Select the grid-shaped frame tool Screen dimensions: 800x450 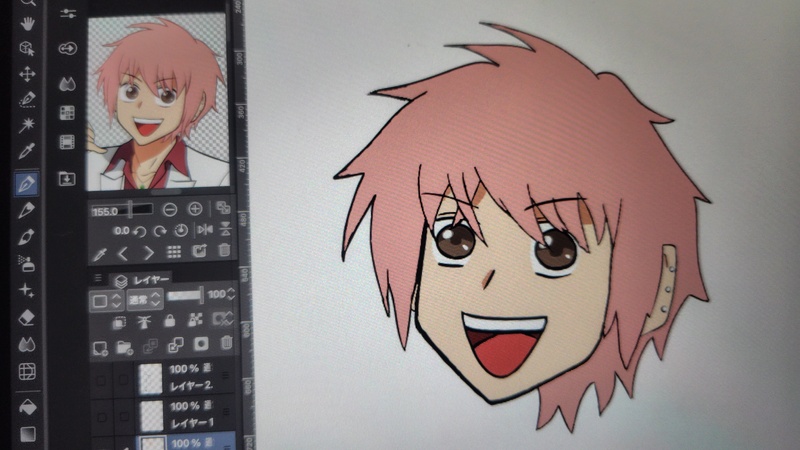tap(27, 371)
